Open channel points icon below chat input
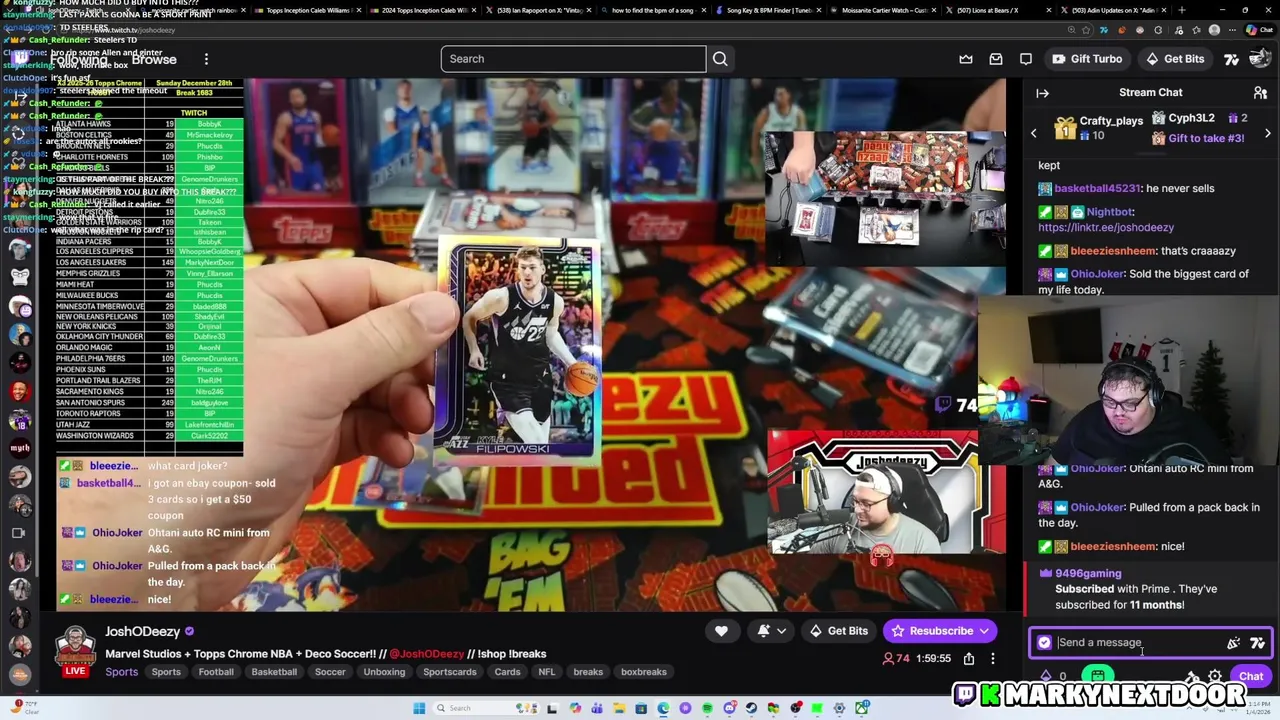This screenshot has width=1280, height=720. pos(1045,677)
